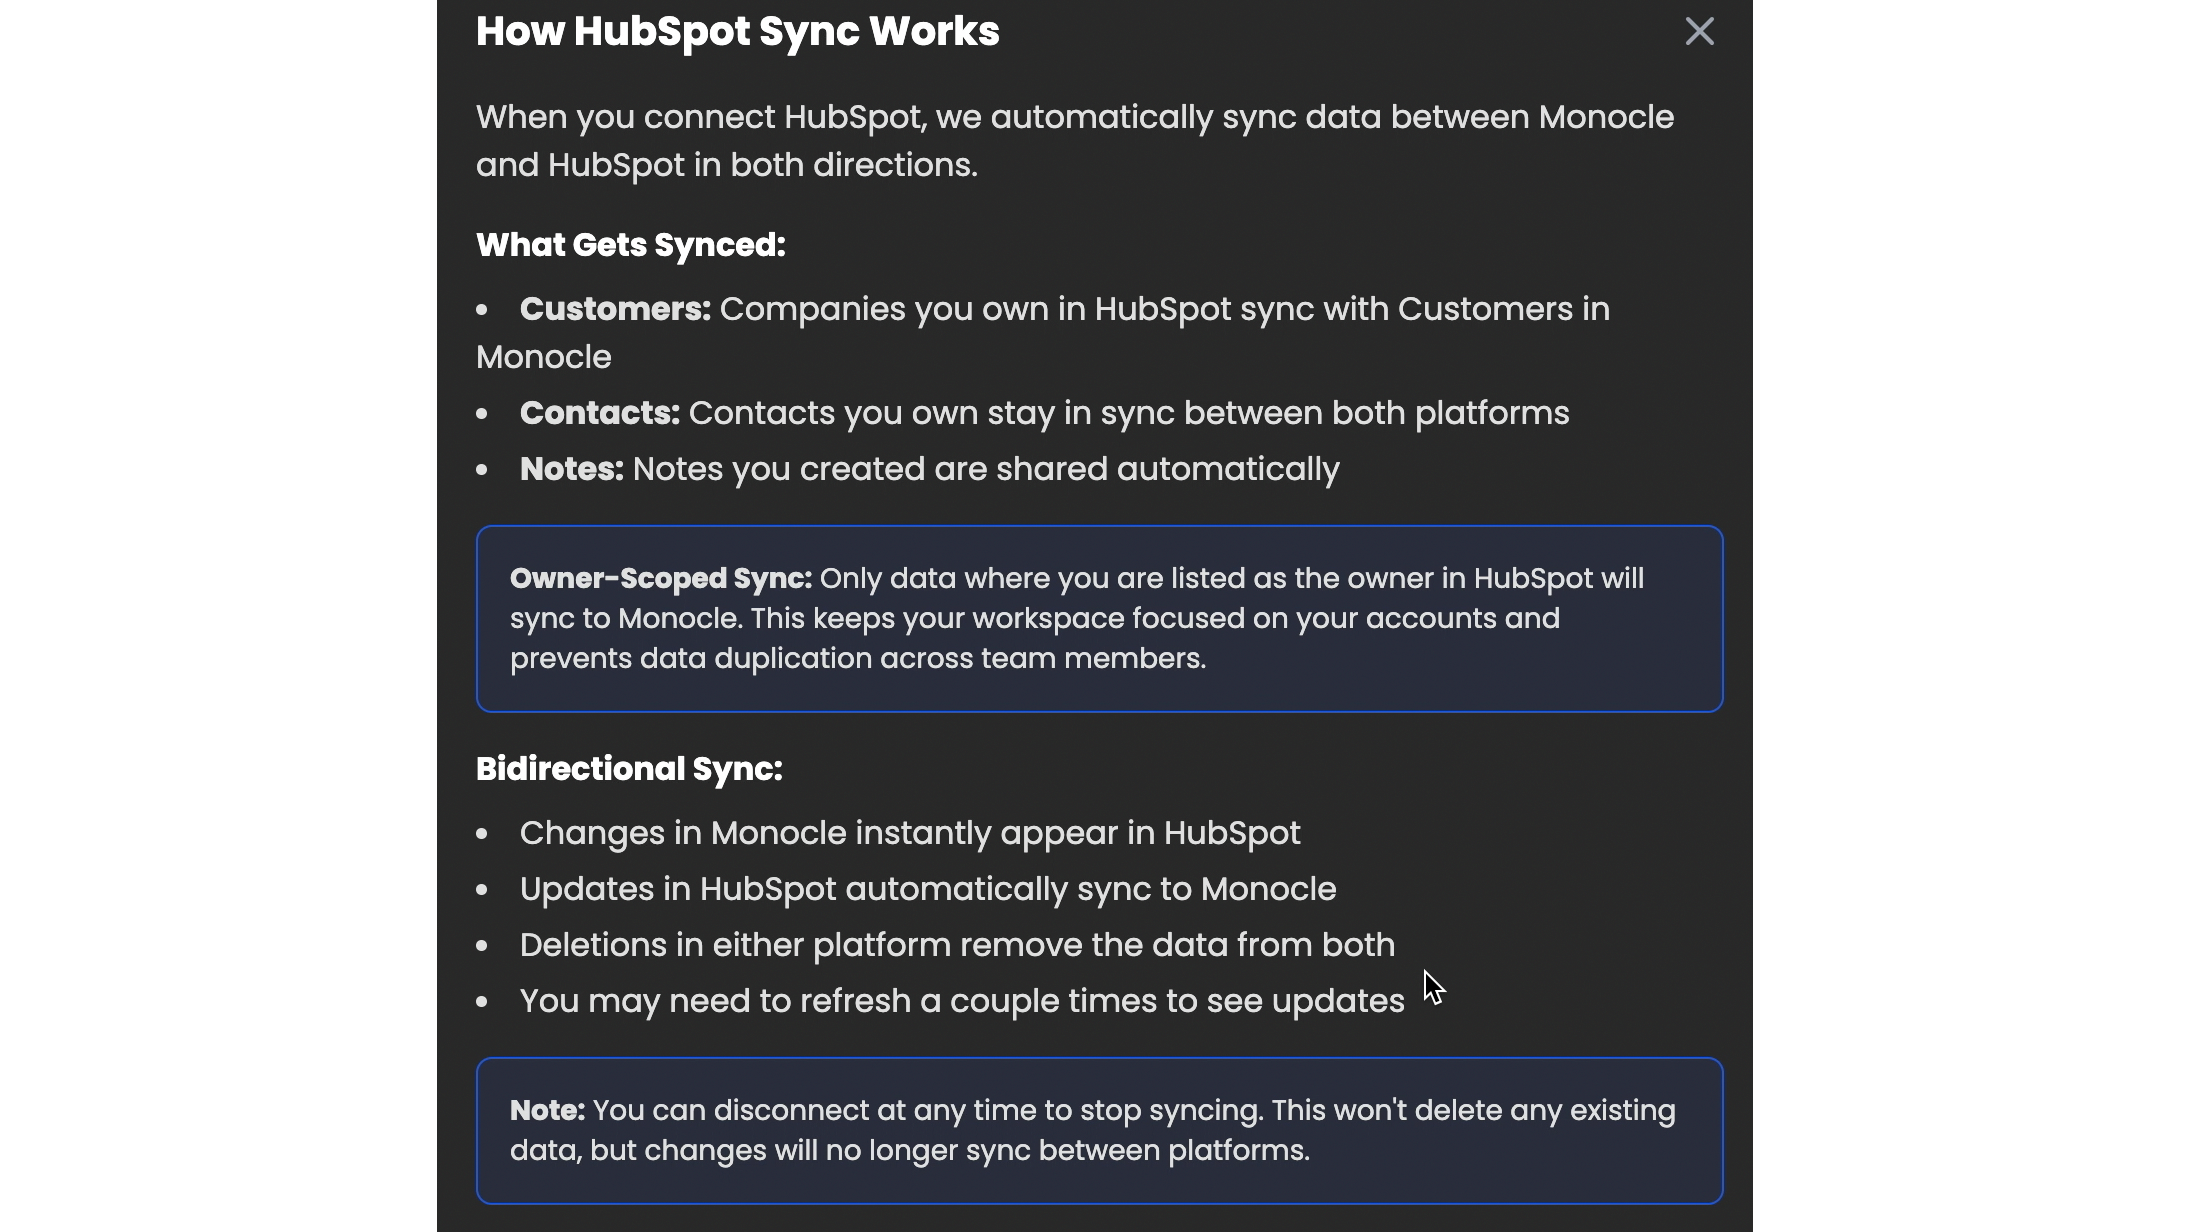Select the What Gets Synced heading
Image resolution: width=2191 pixels, height=1232 pixels.
[x=630, y=245]
